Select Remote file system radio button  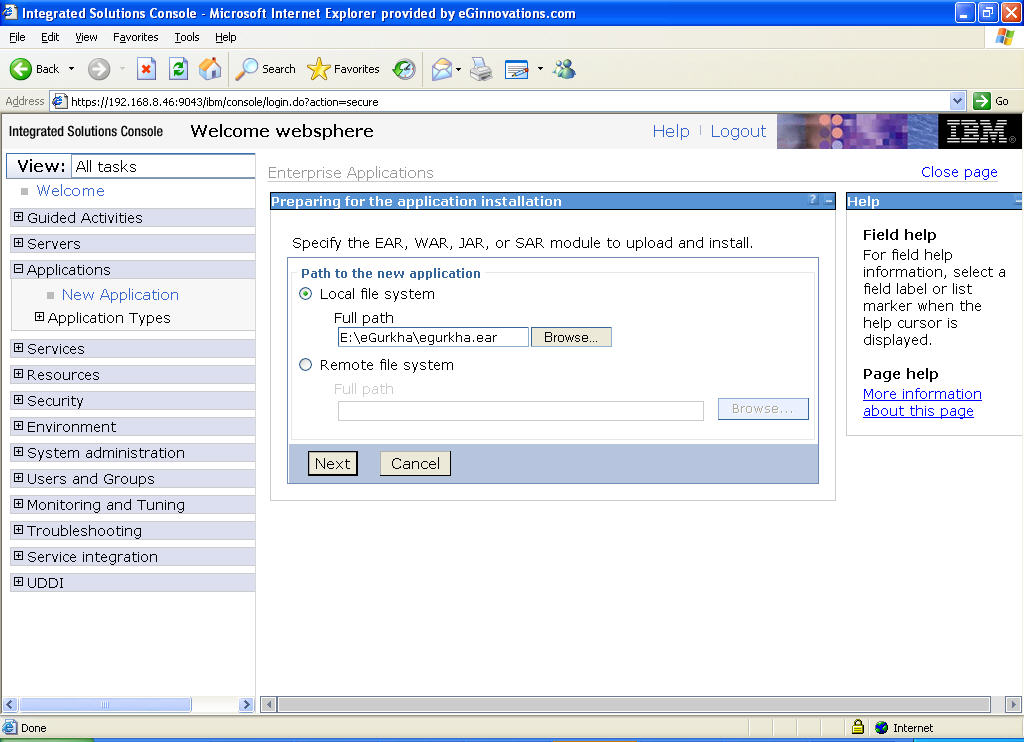click(305, 364)
